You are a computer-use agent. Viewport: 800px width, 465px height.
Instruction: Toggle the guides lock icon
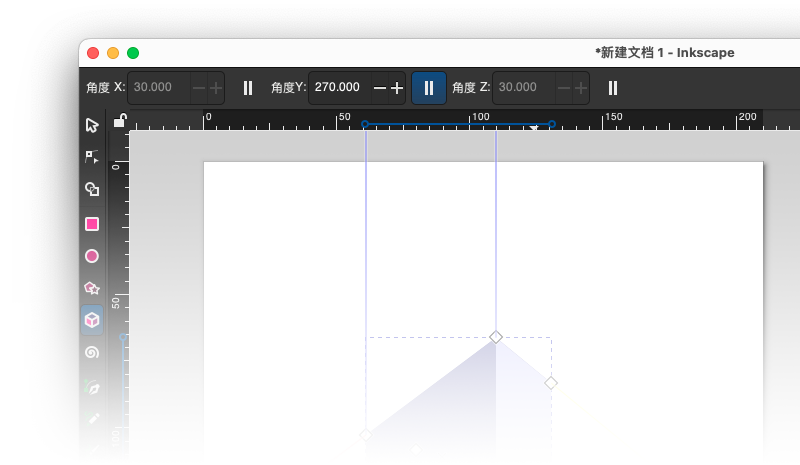[119, 120]
